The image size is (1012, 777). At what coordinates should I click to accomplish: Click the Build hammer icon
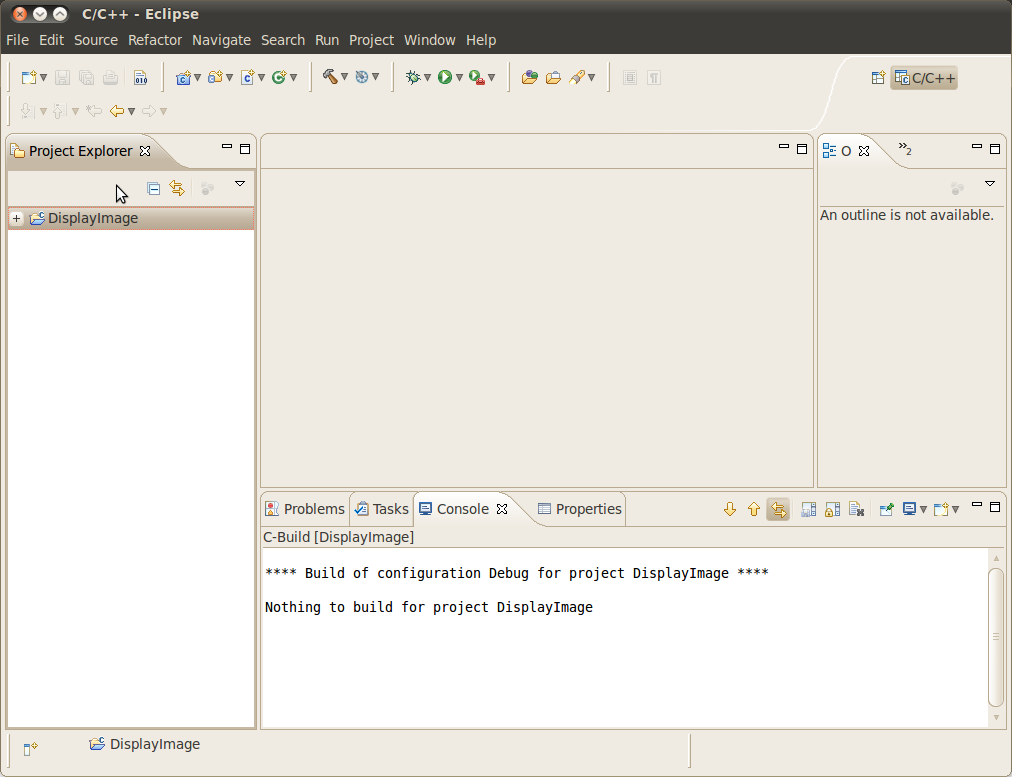(x=329, y=77)
